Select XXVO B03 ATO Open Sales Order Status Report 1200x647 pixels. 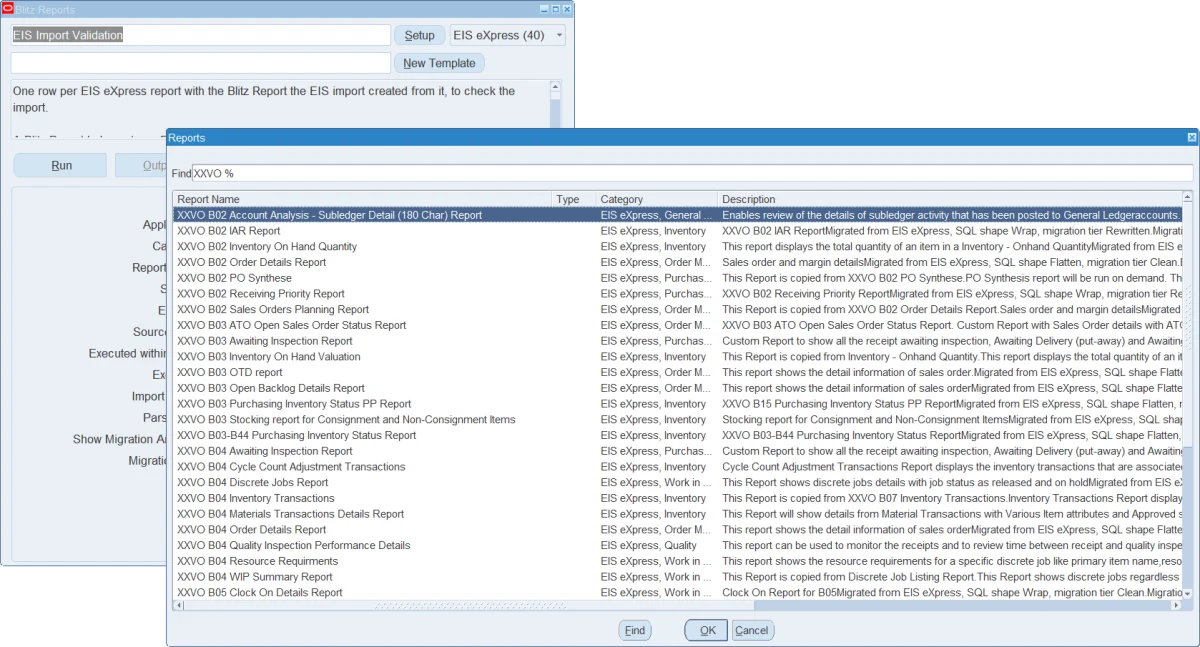[677, 325]
